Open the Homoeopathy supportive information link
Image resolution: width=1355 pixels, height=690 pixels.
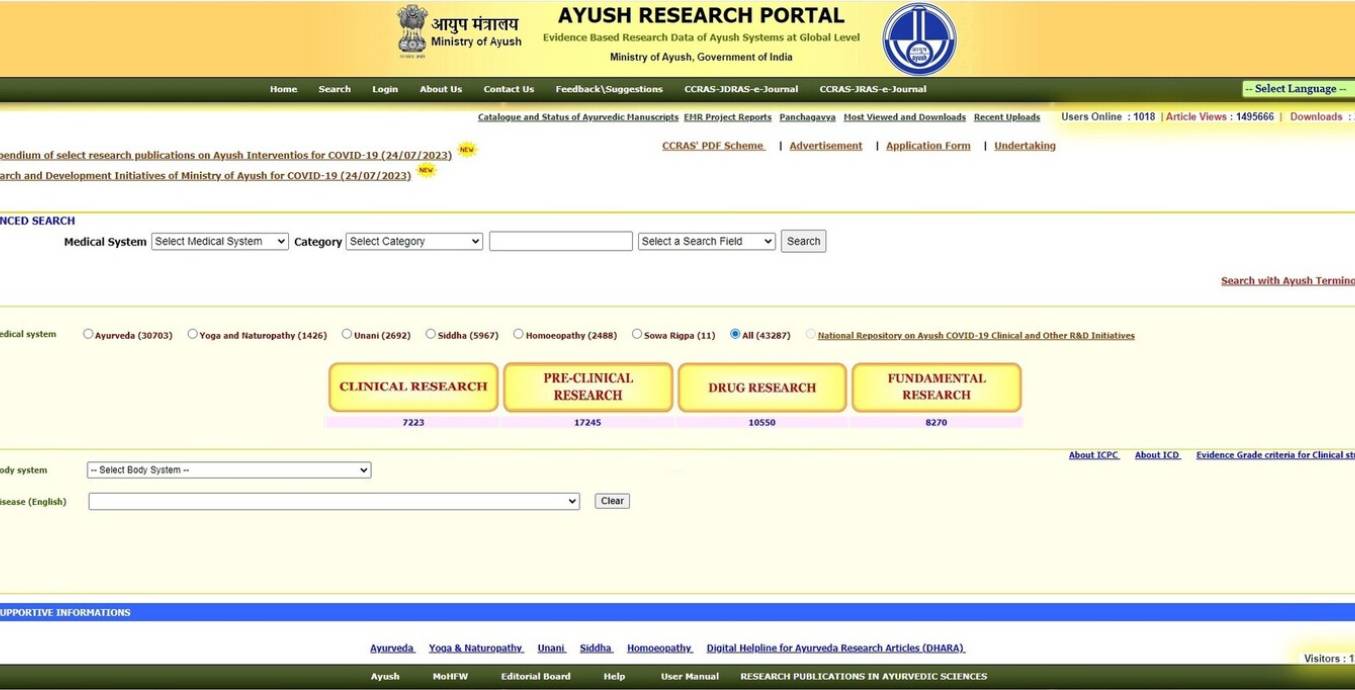coord(660,648)
